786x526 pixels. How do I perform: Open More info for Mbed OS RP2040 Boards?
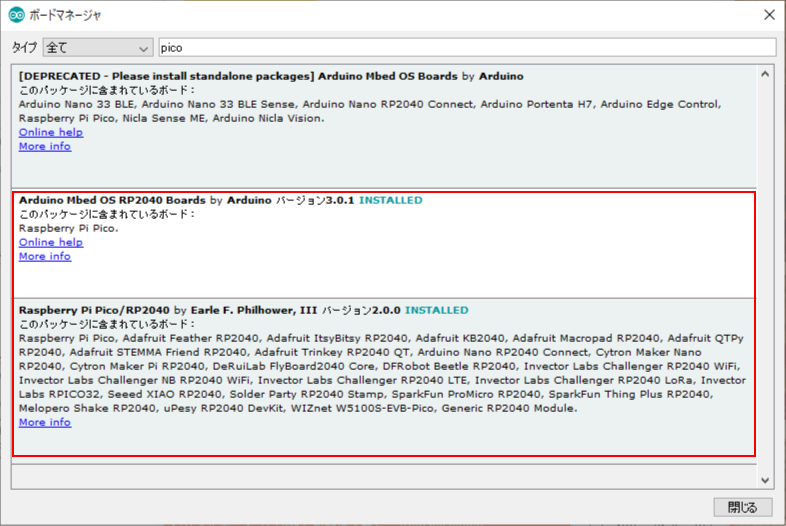pos(45,256)
